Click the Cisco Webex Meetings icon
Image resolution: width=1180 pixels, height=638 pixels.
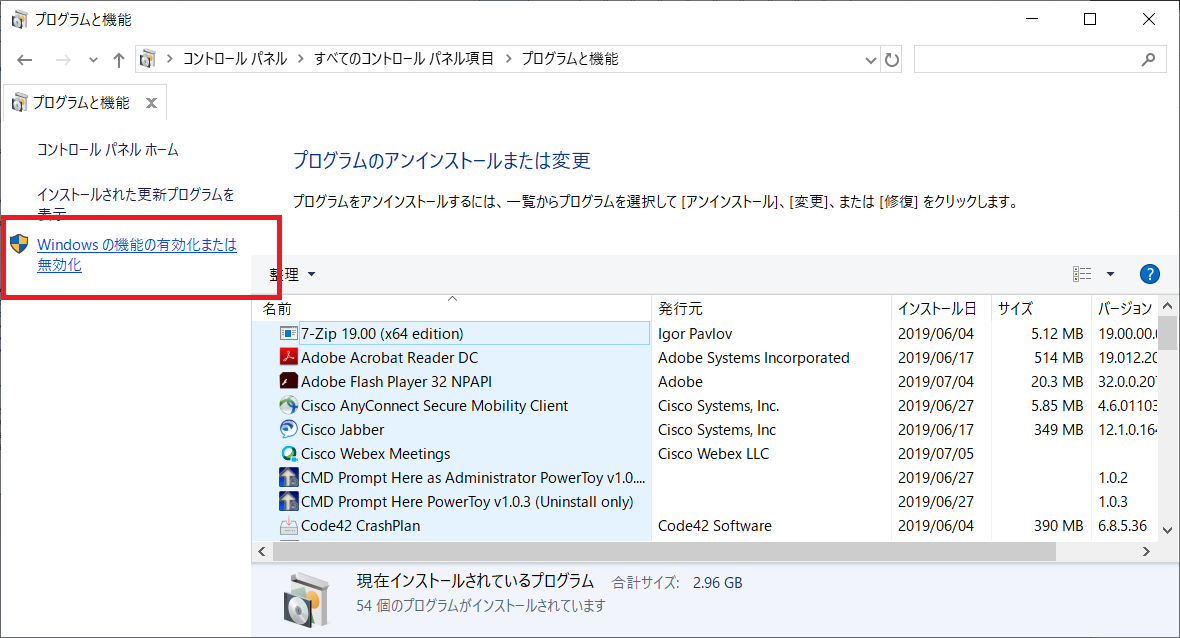(x=288, y=454)
